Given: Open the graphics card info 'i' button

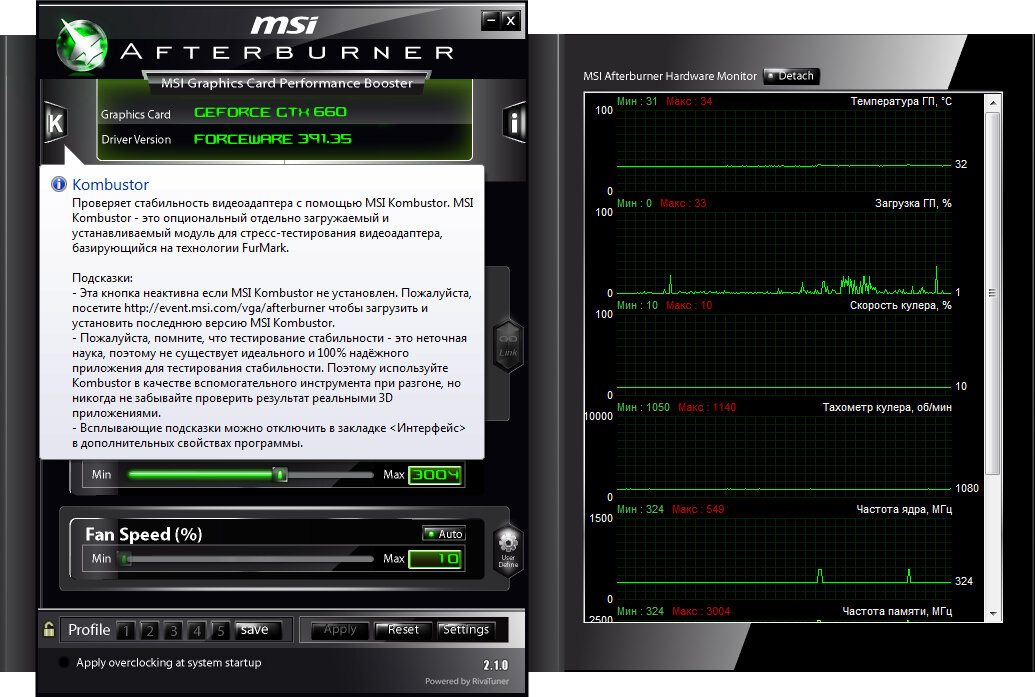Looking at the screenshot, I should click(514, 122).
